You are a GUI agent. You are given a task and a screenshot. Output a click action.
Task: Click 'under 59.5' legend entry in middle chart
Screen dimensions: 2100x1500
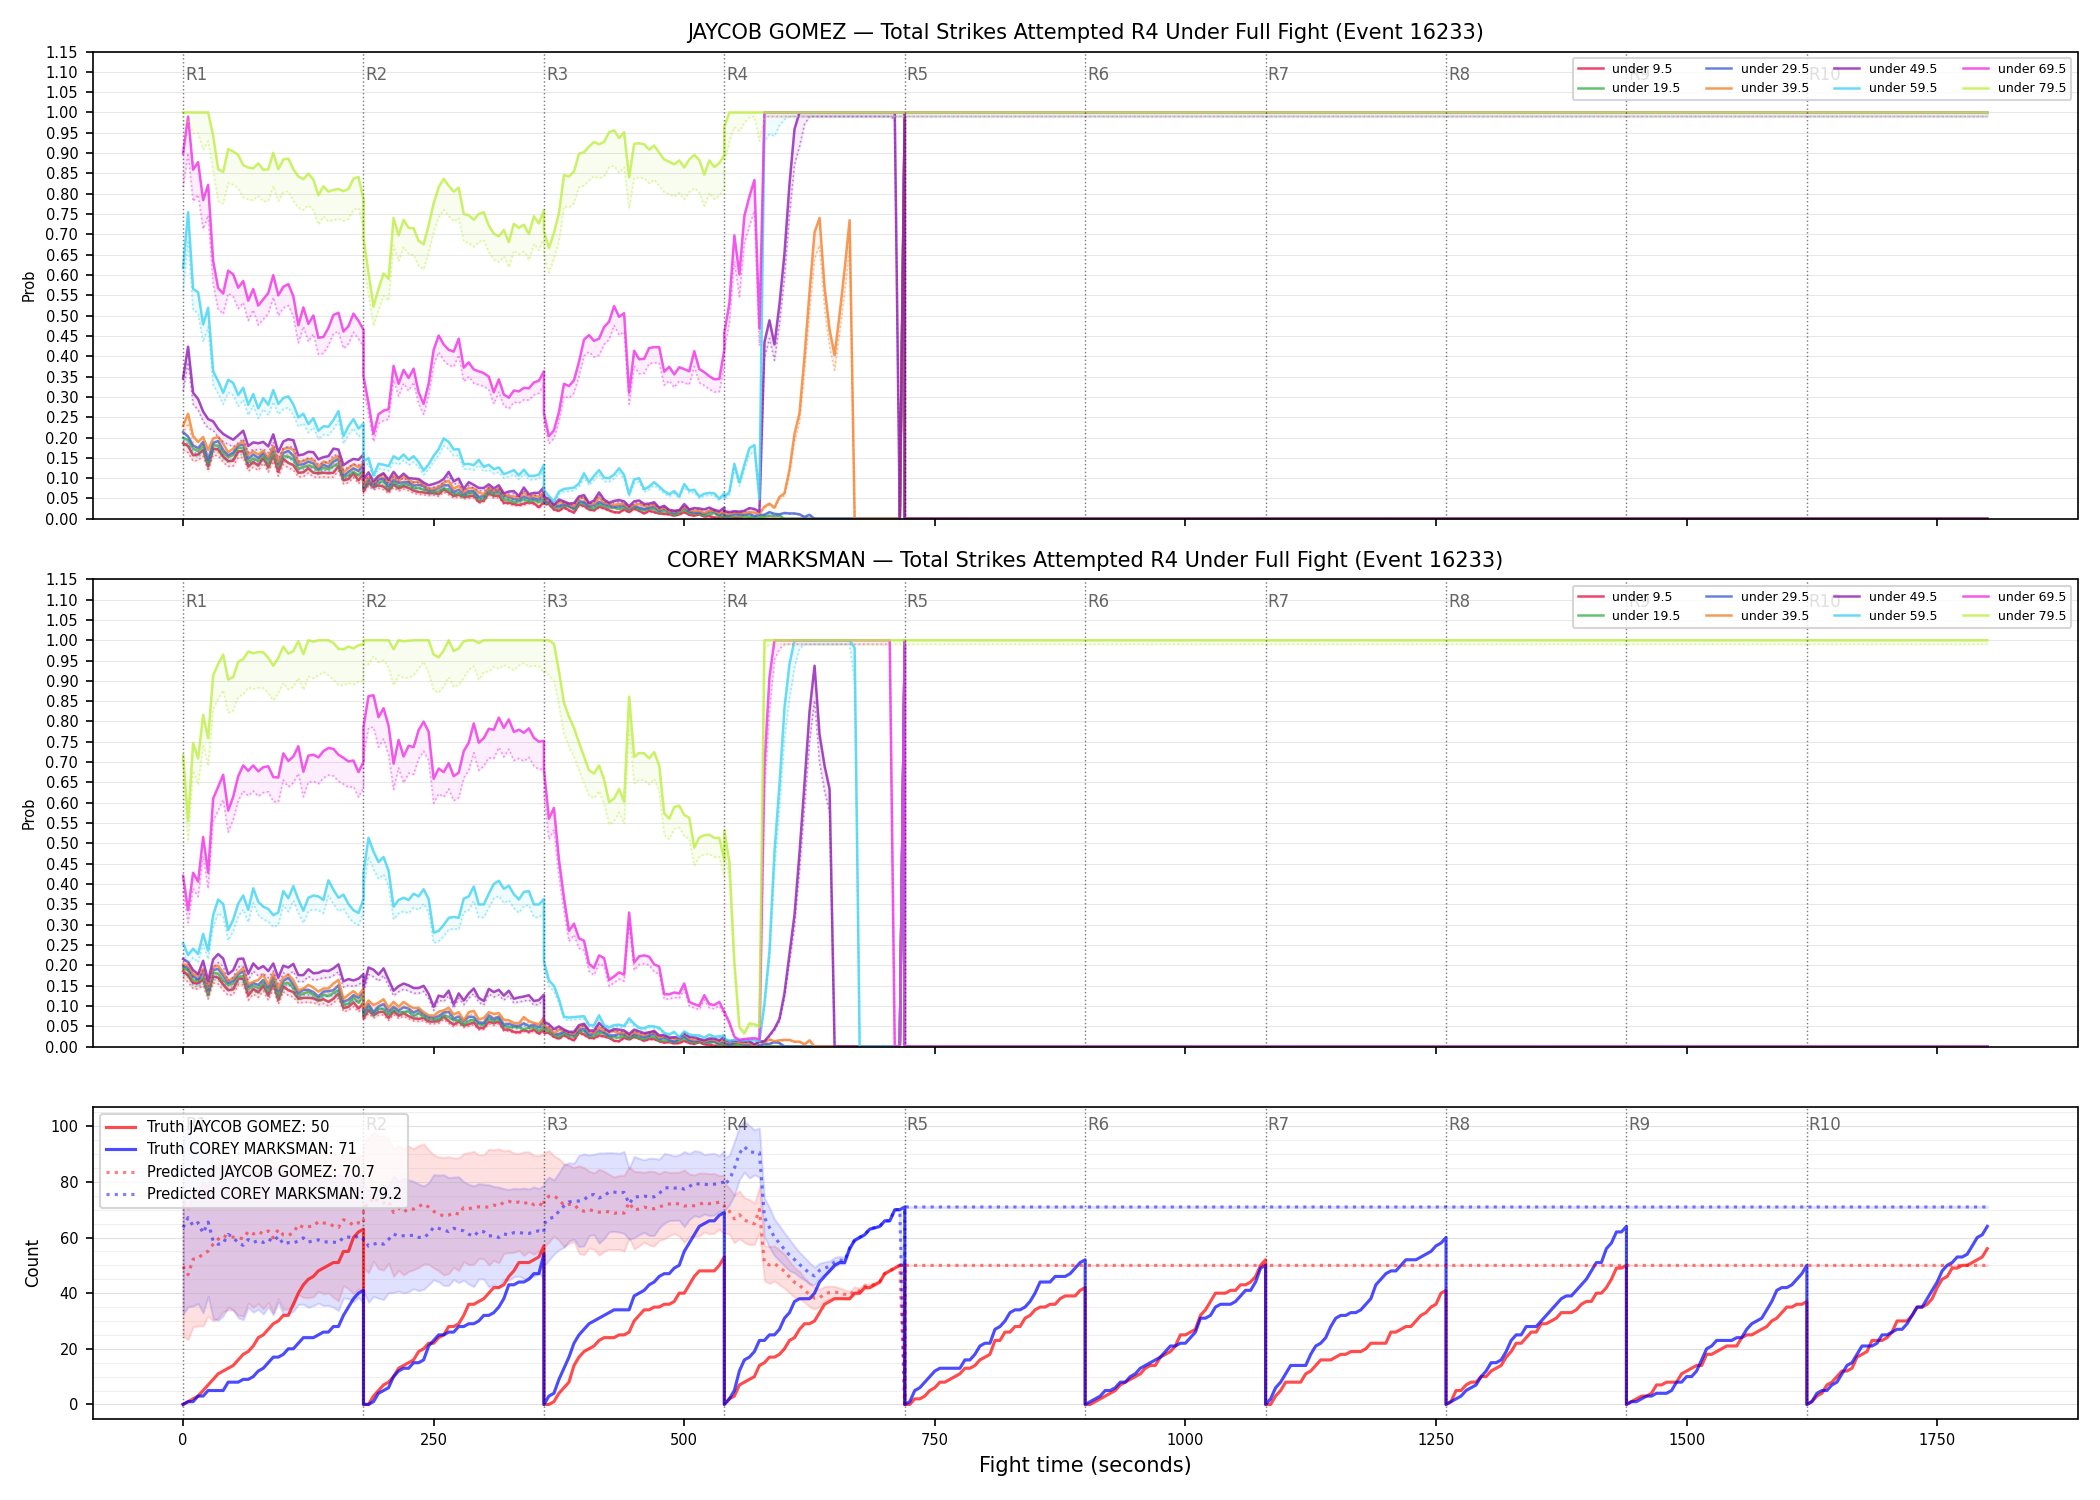tap(1885, 616)
